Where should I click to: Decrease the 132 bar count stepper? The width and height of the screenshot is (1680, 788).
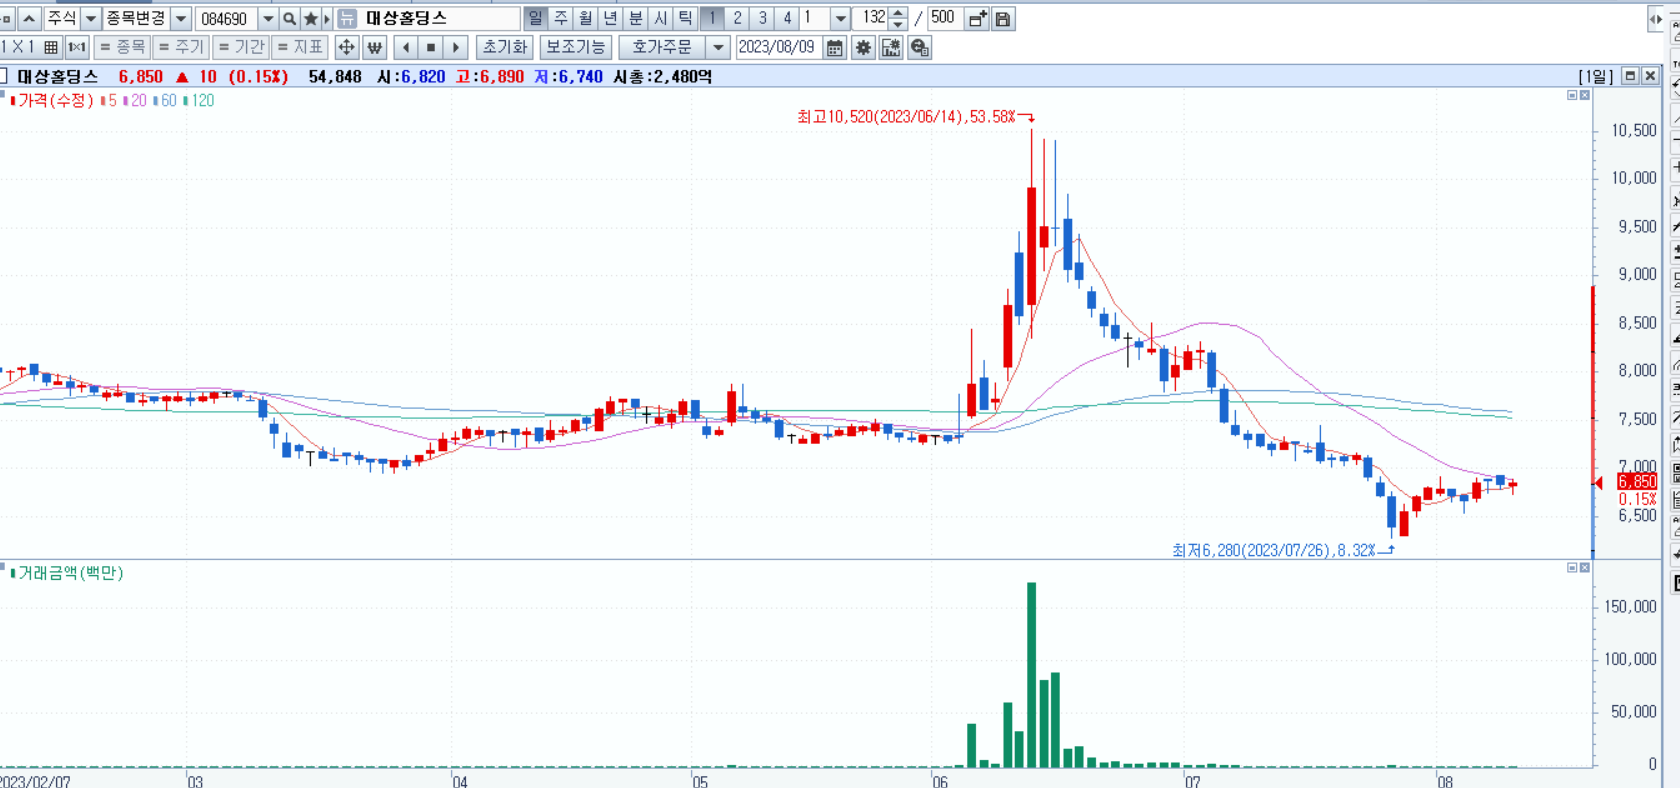coord(898,24)
